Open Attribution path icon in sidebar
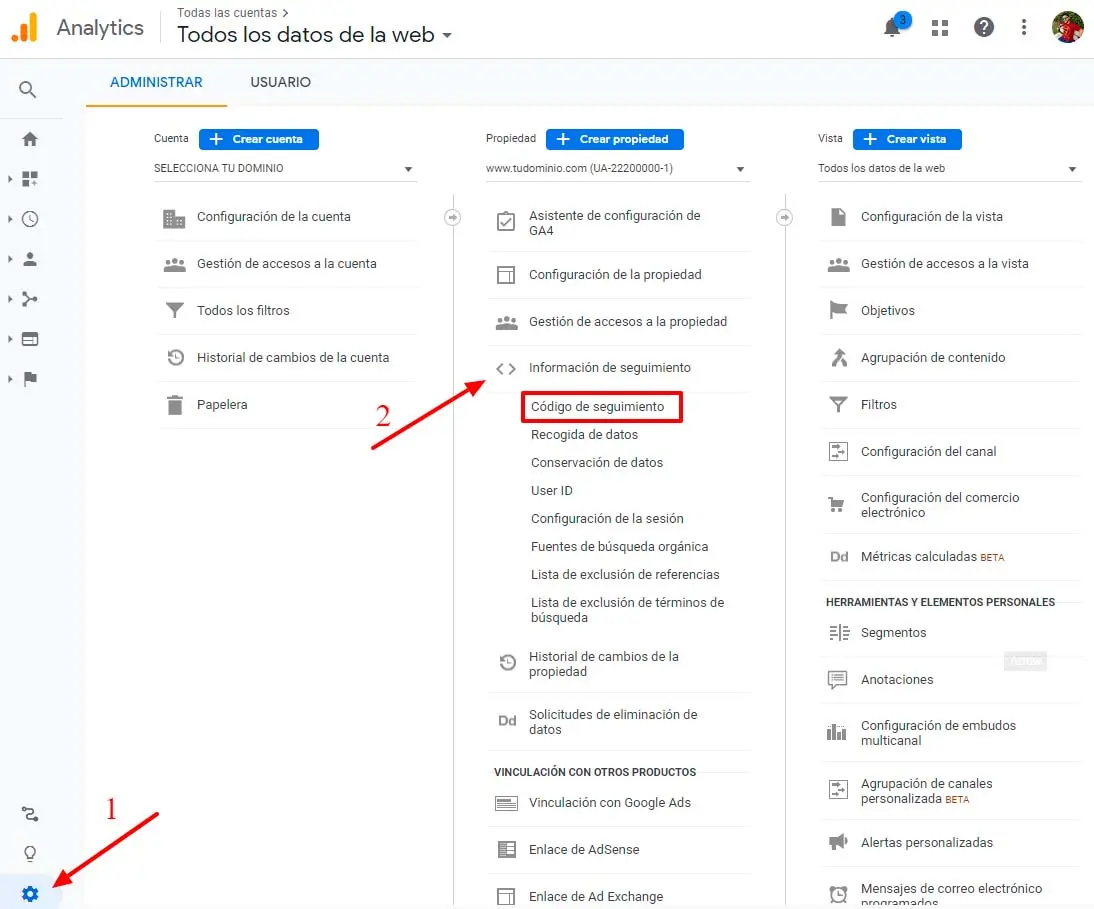Screen dimensions: 1094x909 click(29, 814)
